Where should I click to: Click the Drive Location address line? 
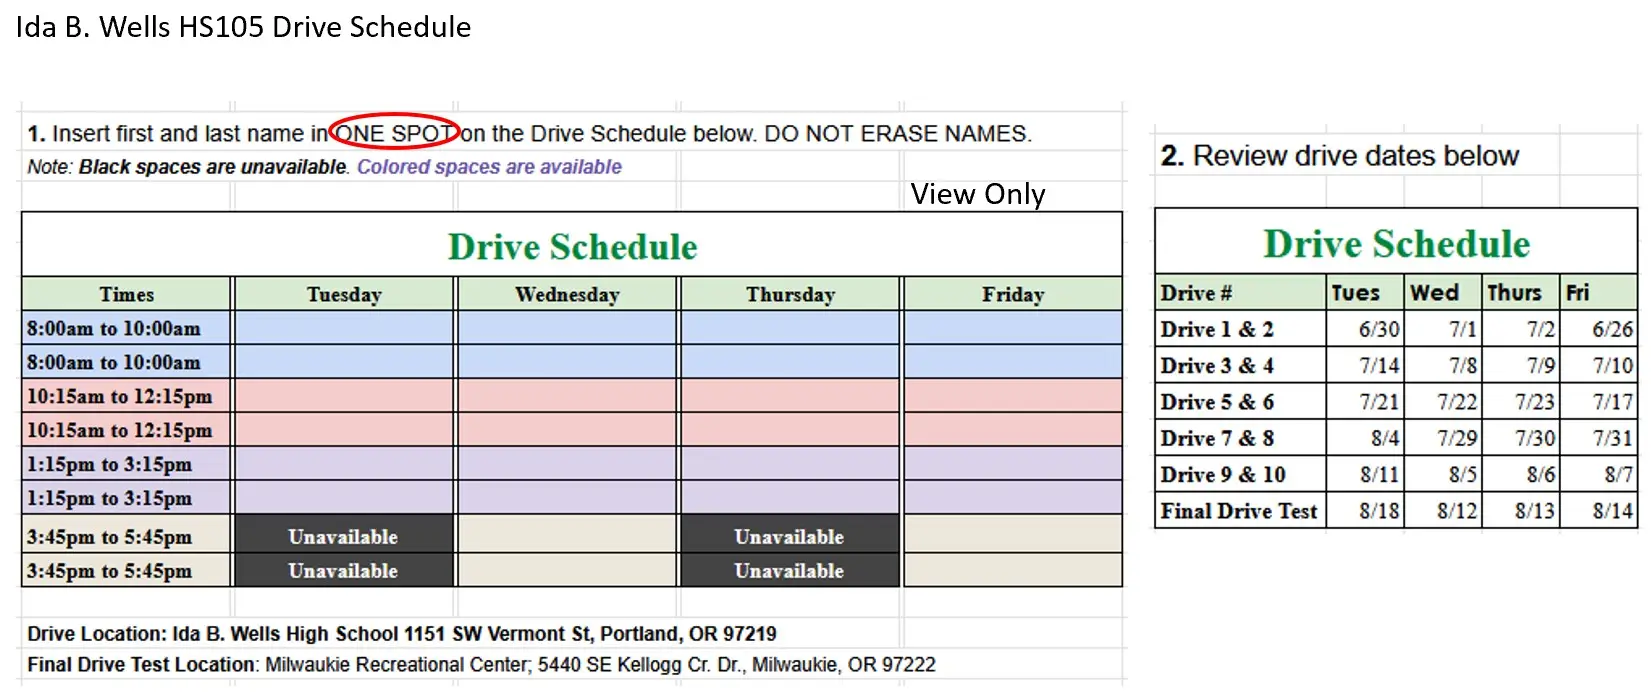401,633
